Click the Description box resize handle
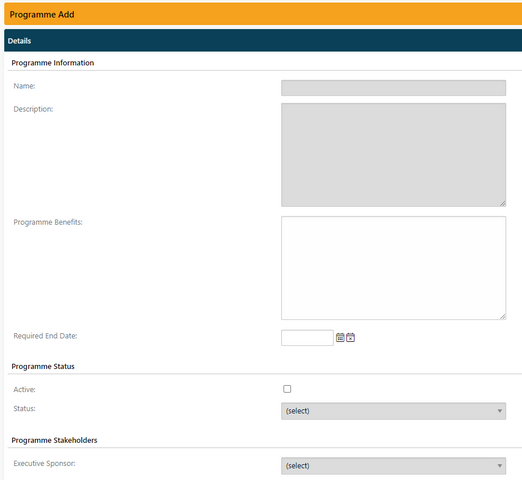Image resolution: width=522 pixels, height=480 pixels. click(503, 203)
